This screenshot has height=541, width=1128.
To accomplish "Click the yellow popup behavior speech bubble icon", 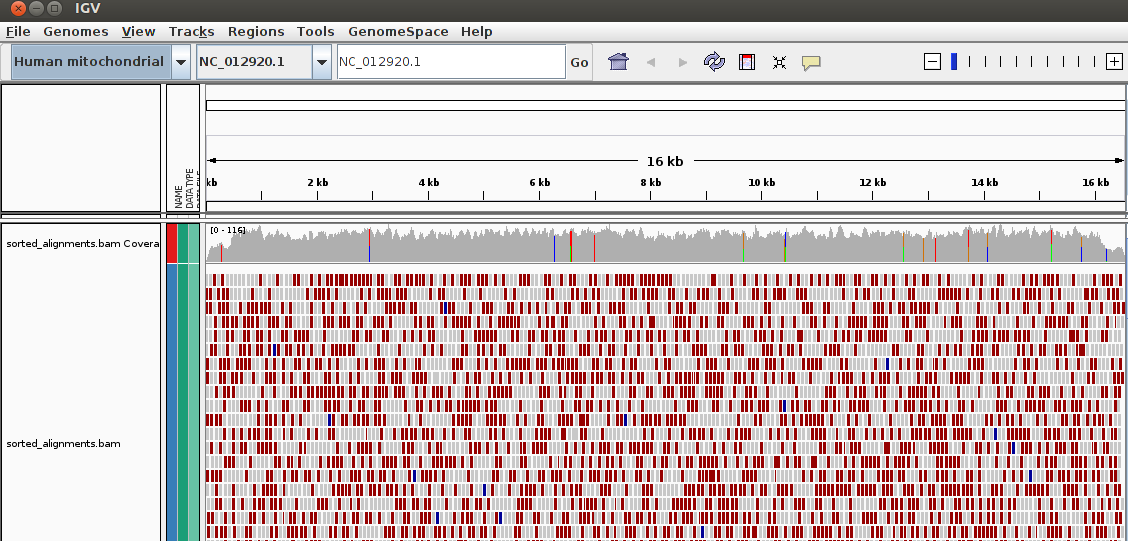I will [811, 62].
